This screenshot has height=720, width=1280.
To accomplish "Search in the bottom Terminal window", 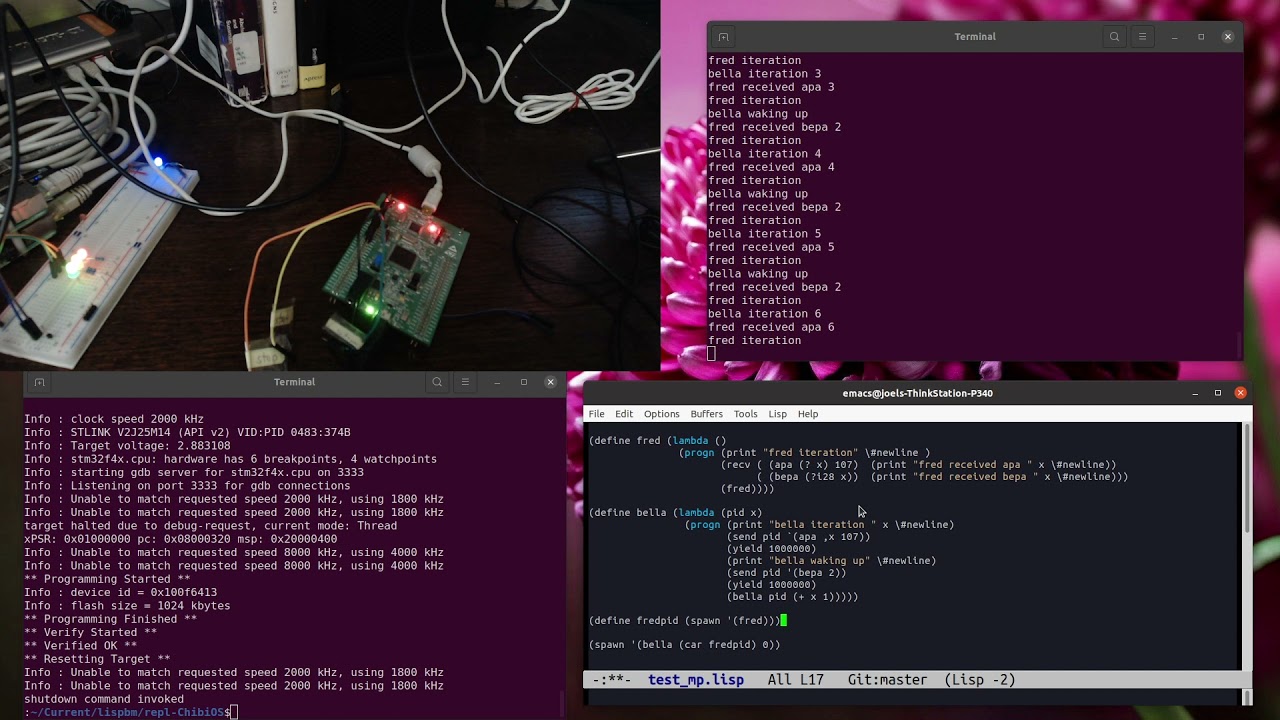I will [437, 382].
